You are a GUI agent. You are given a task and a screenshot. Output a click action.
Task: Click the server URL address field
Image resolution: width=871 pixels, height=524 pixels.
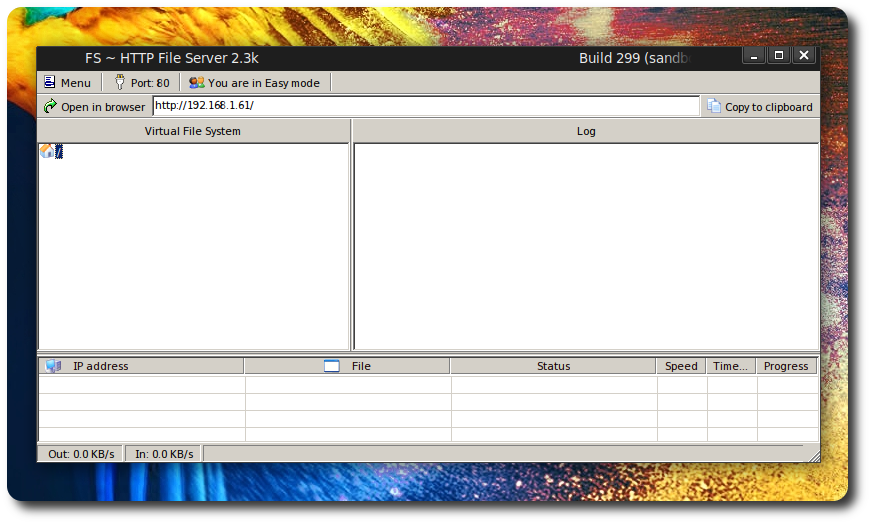click(x=425, y=106)
